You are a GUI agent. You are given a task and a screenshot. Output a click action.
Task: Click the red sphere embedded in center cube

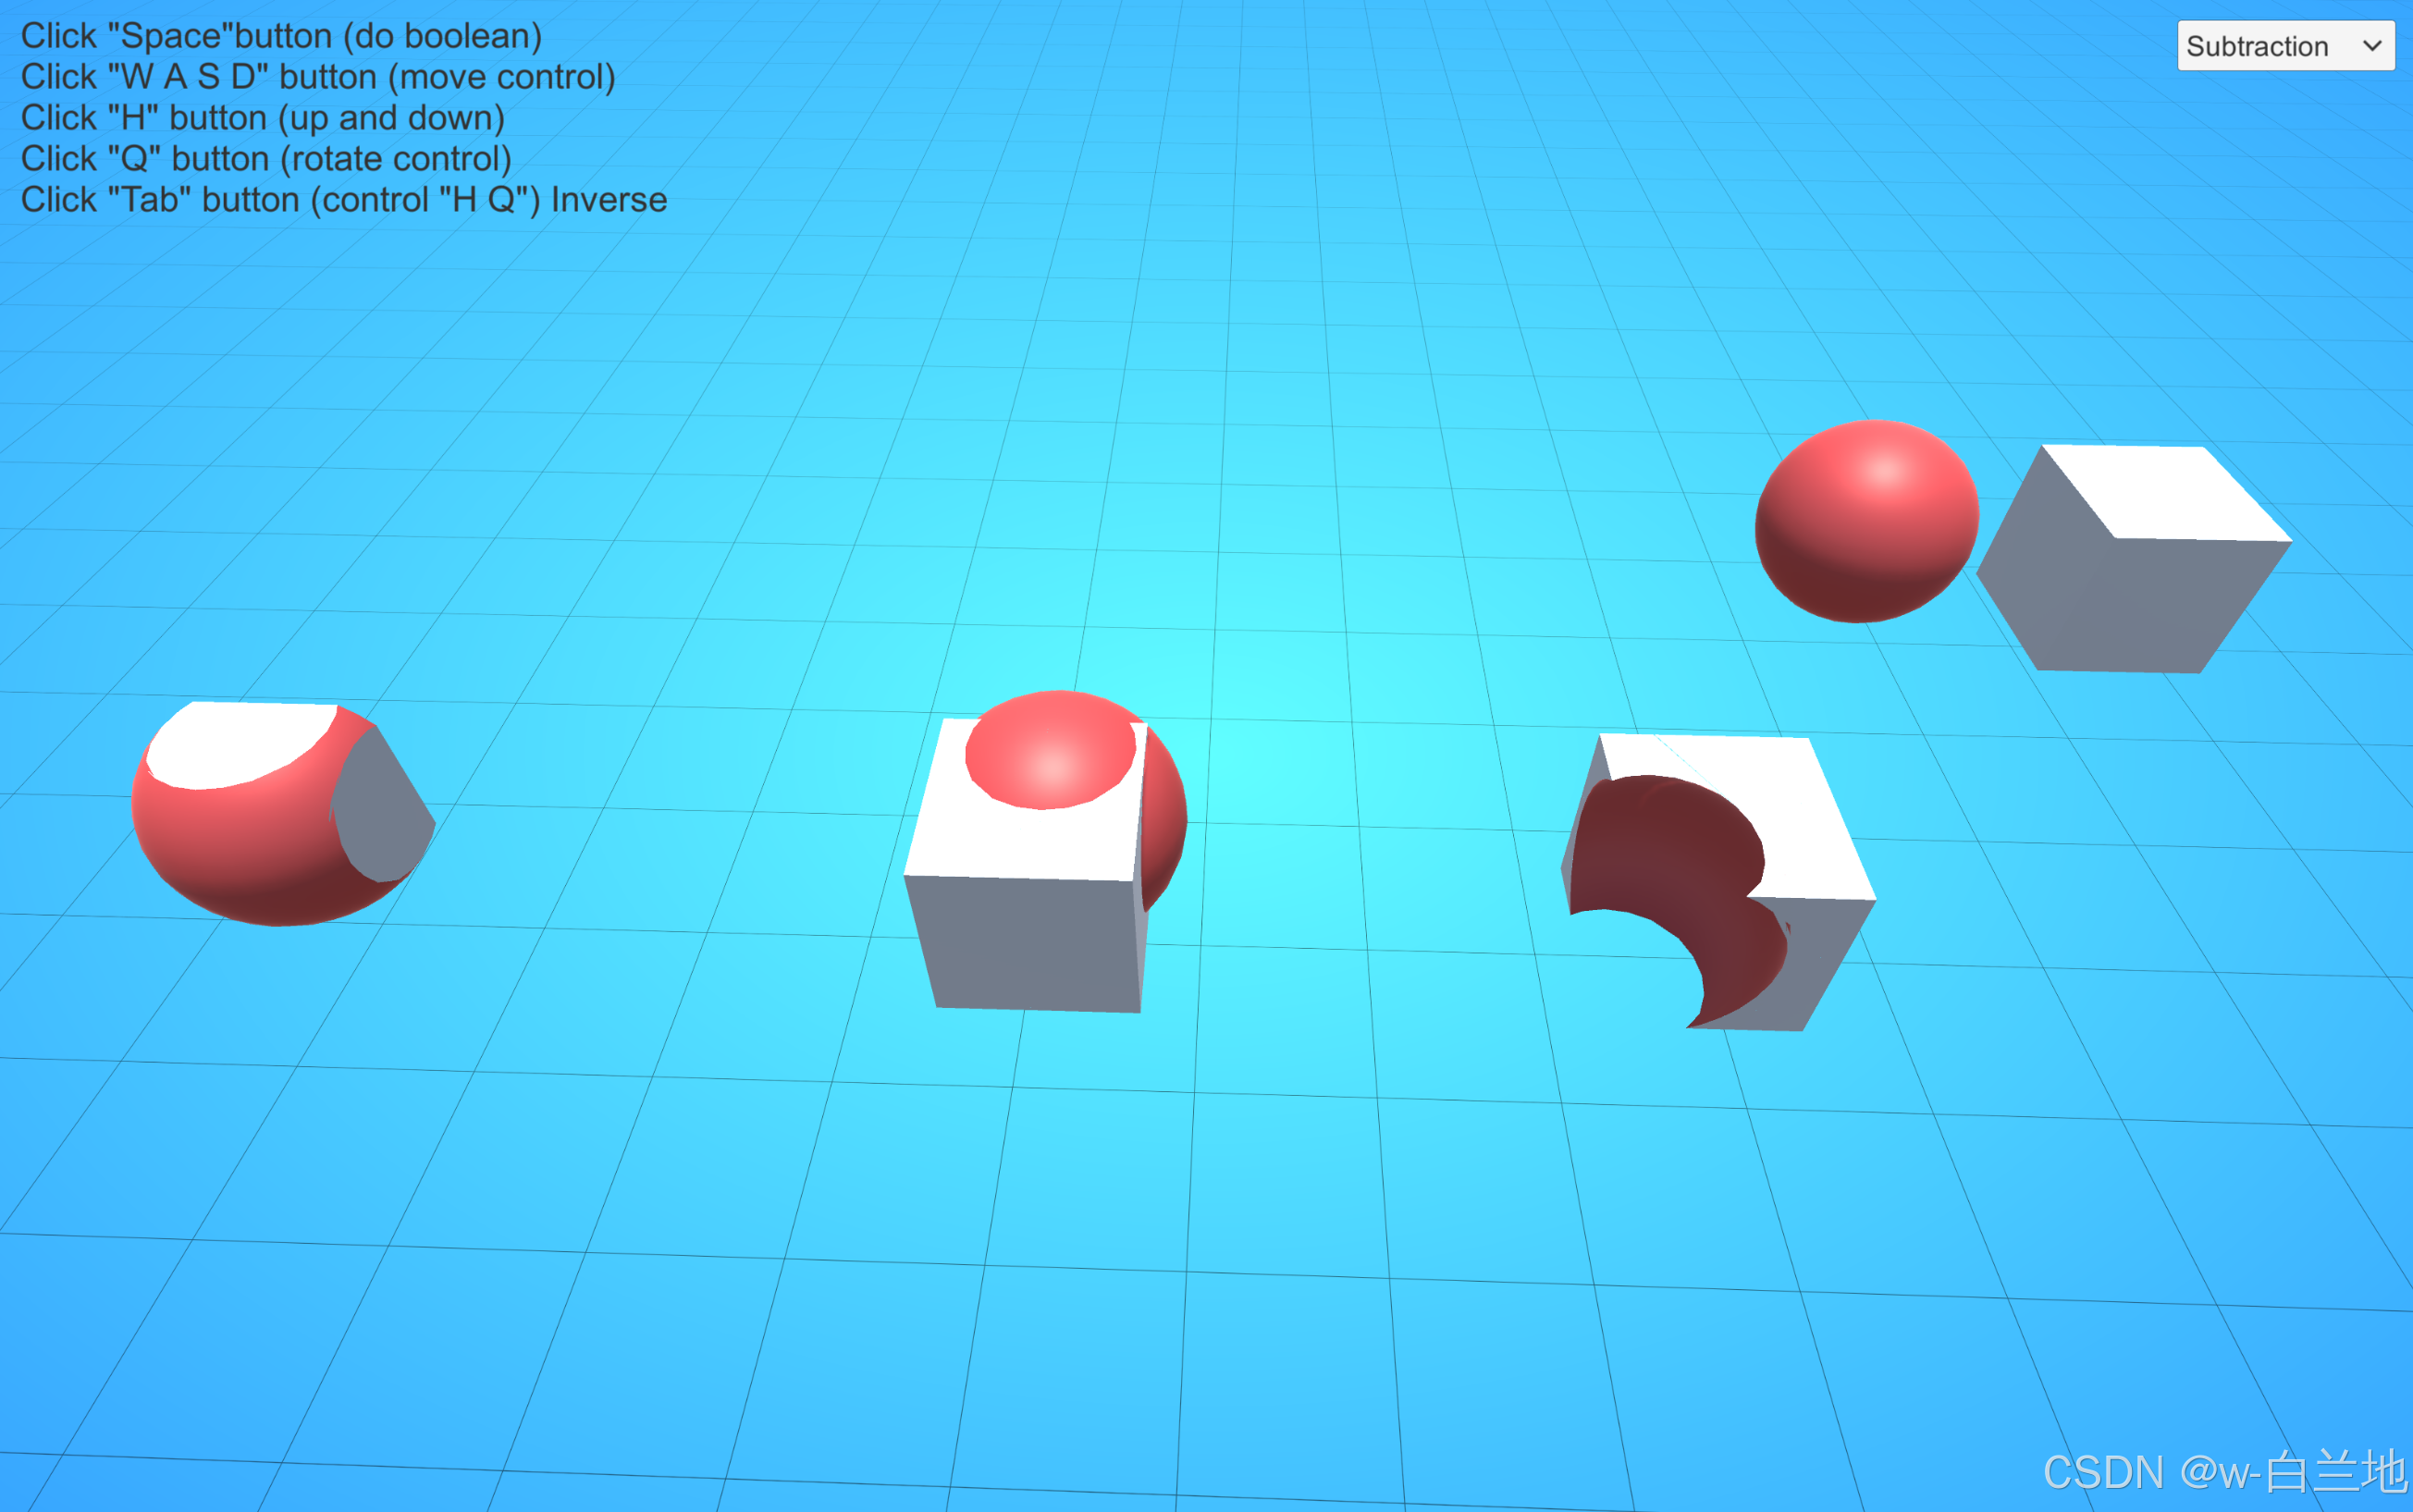tap(1050, 750)
